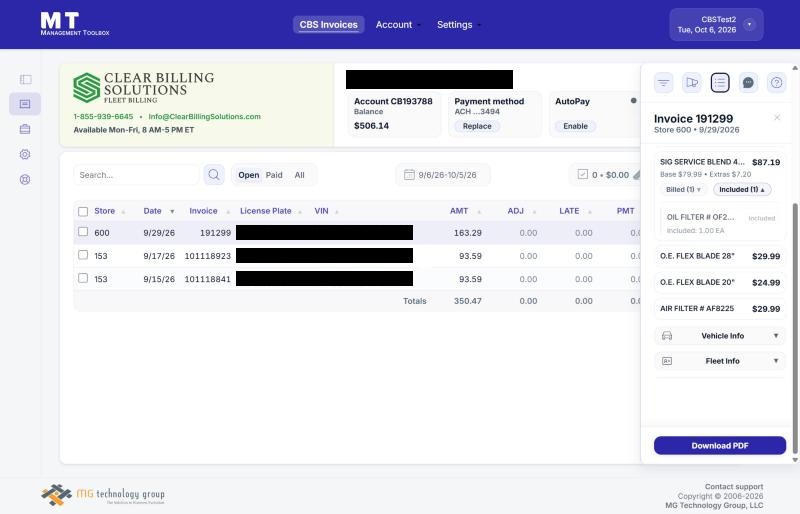Open the chat bubble icon
Screen dimensions: 800x514
[x=748, y=83]
